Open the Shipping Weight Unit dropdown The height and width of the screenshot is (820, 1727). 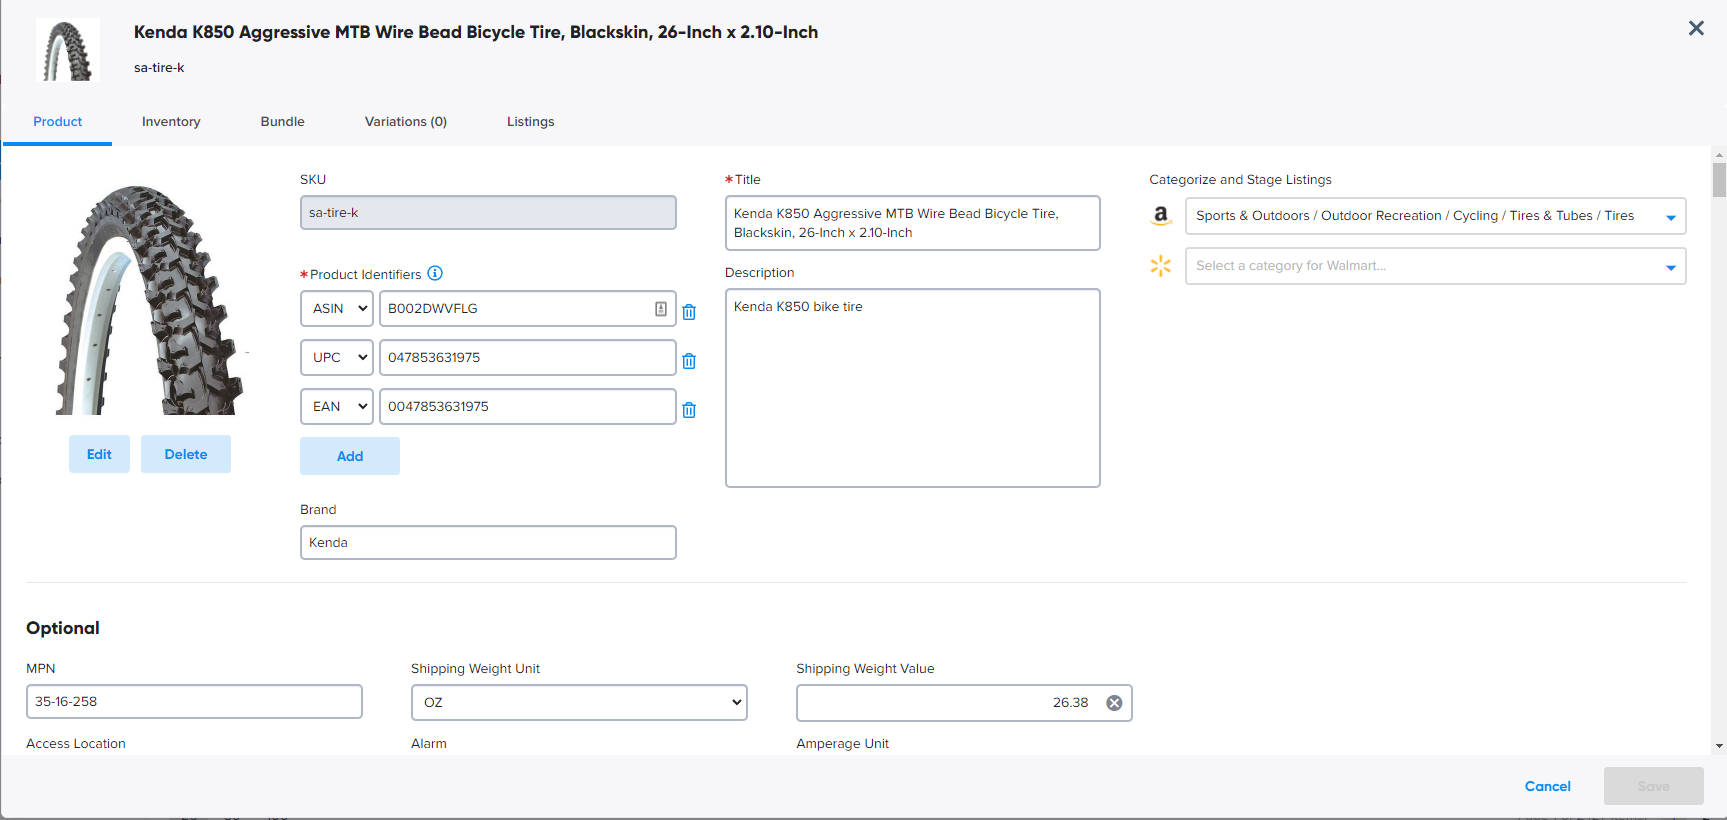(579, 703)
